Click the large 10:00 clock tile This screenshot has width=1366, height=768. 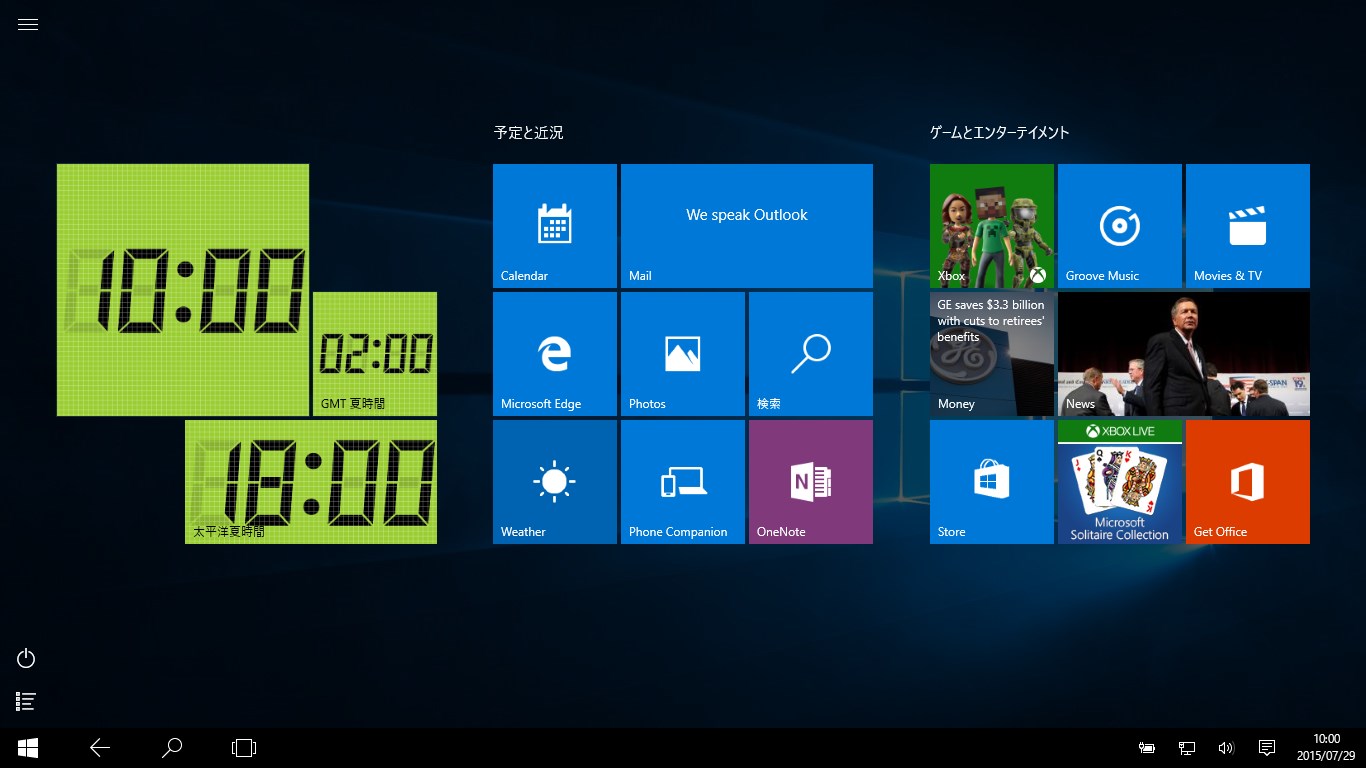[x=183, y=290]
